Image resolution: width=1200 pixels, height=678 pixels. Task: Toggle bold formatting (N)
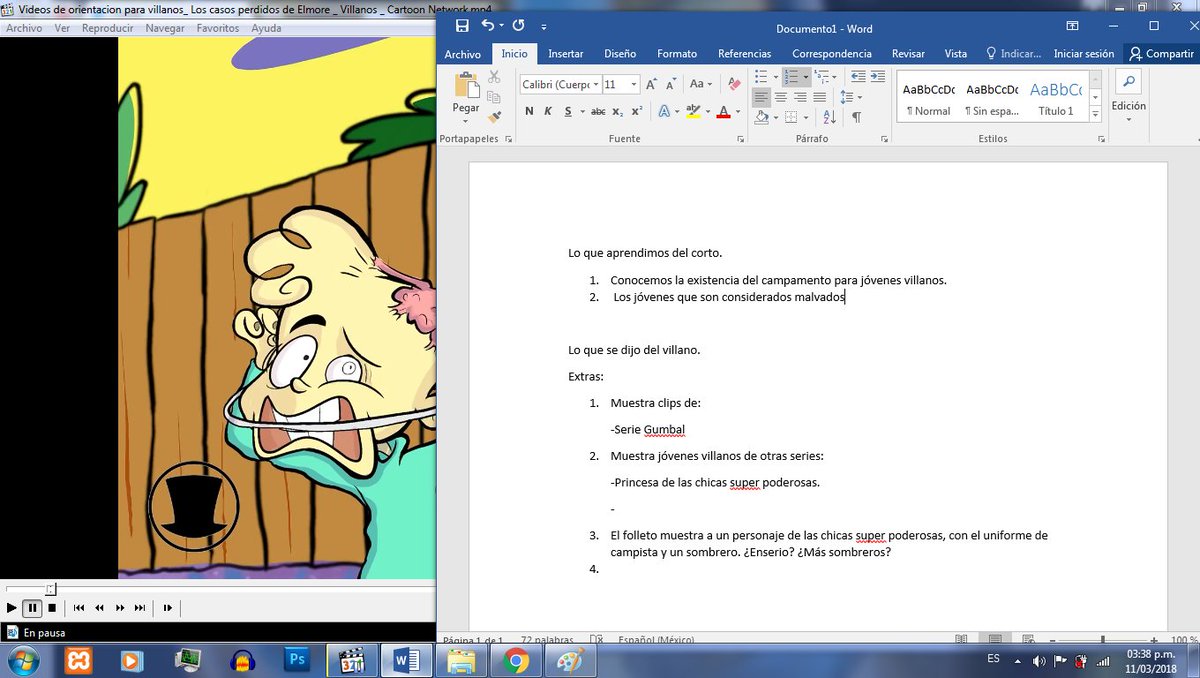529,112
